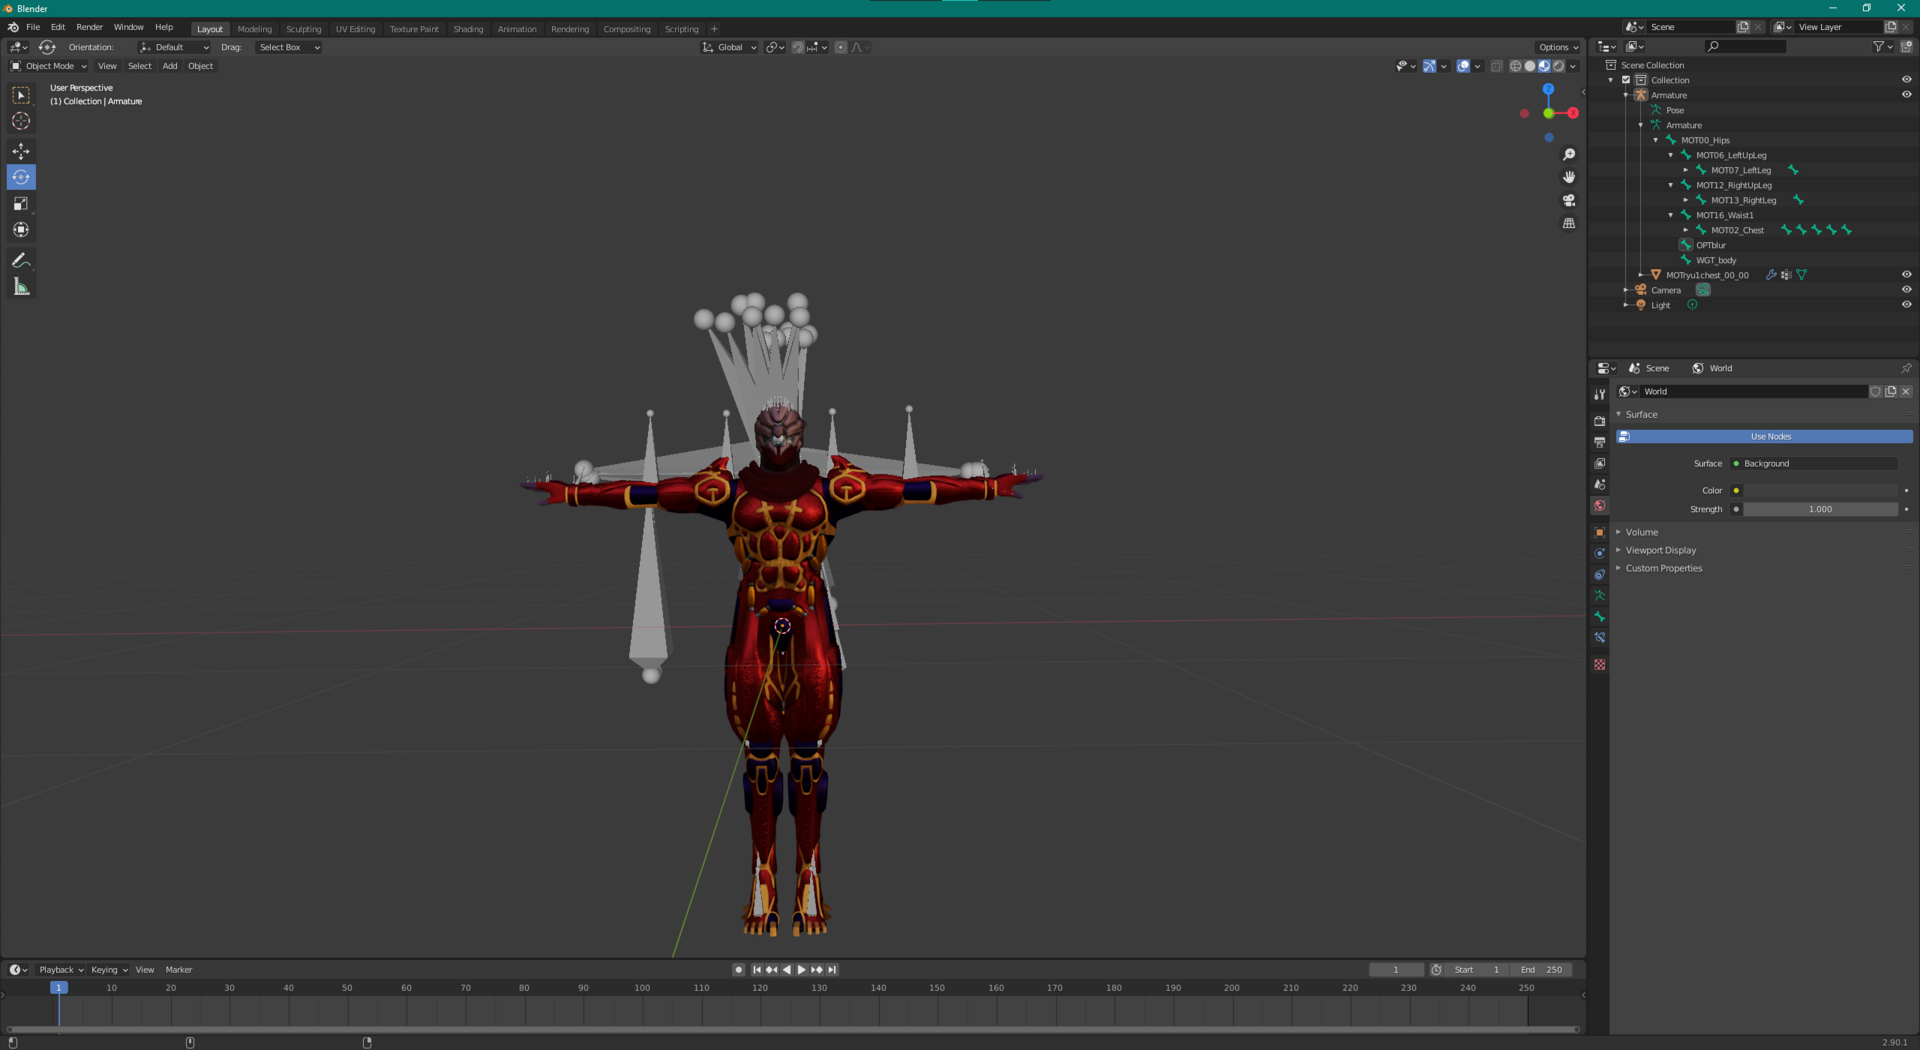The image size is (1920, 1050).
Task: Switch to solid viewport shading
Action: [1530, 66]
